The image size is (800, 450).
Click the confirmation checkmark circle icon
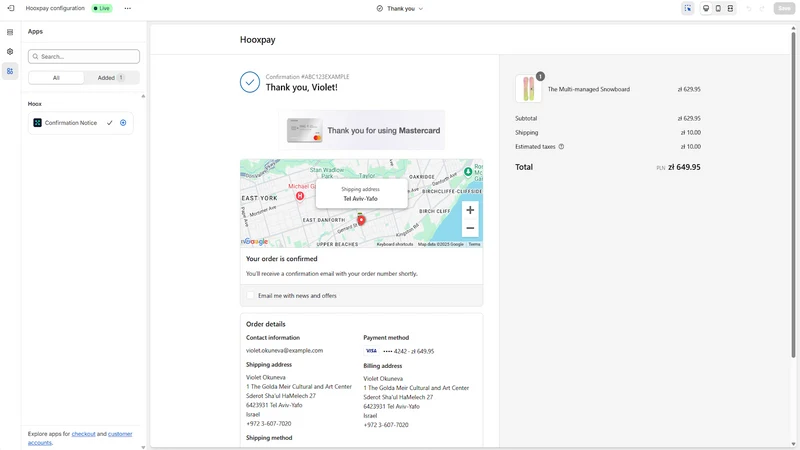(250, 82)
